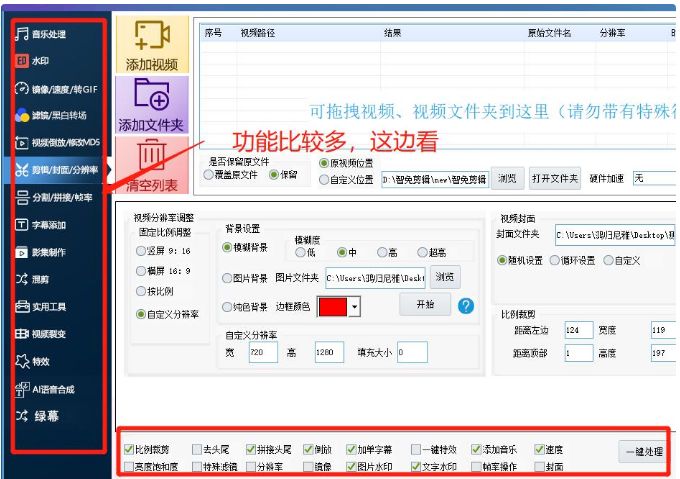The width and height of the screenshot is (680, 479).
Task: Click the 打开文件夹 button
Action: click(x=555, y=179)
